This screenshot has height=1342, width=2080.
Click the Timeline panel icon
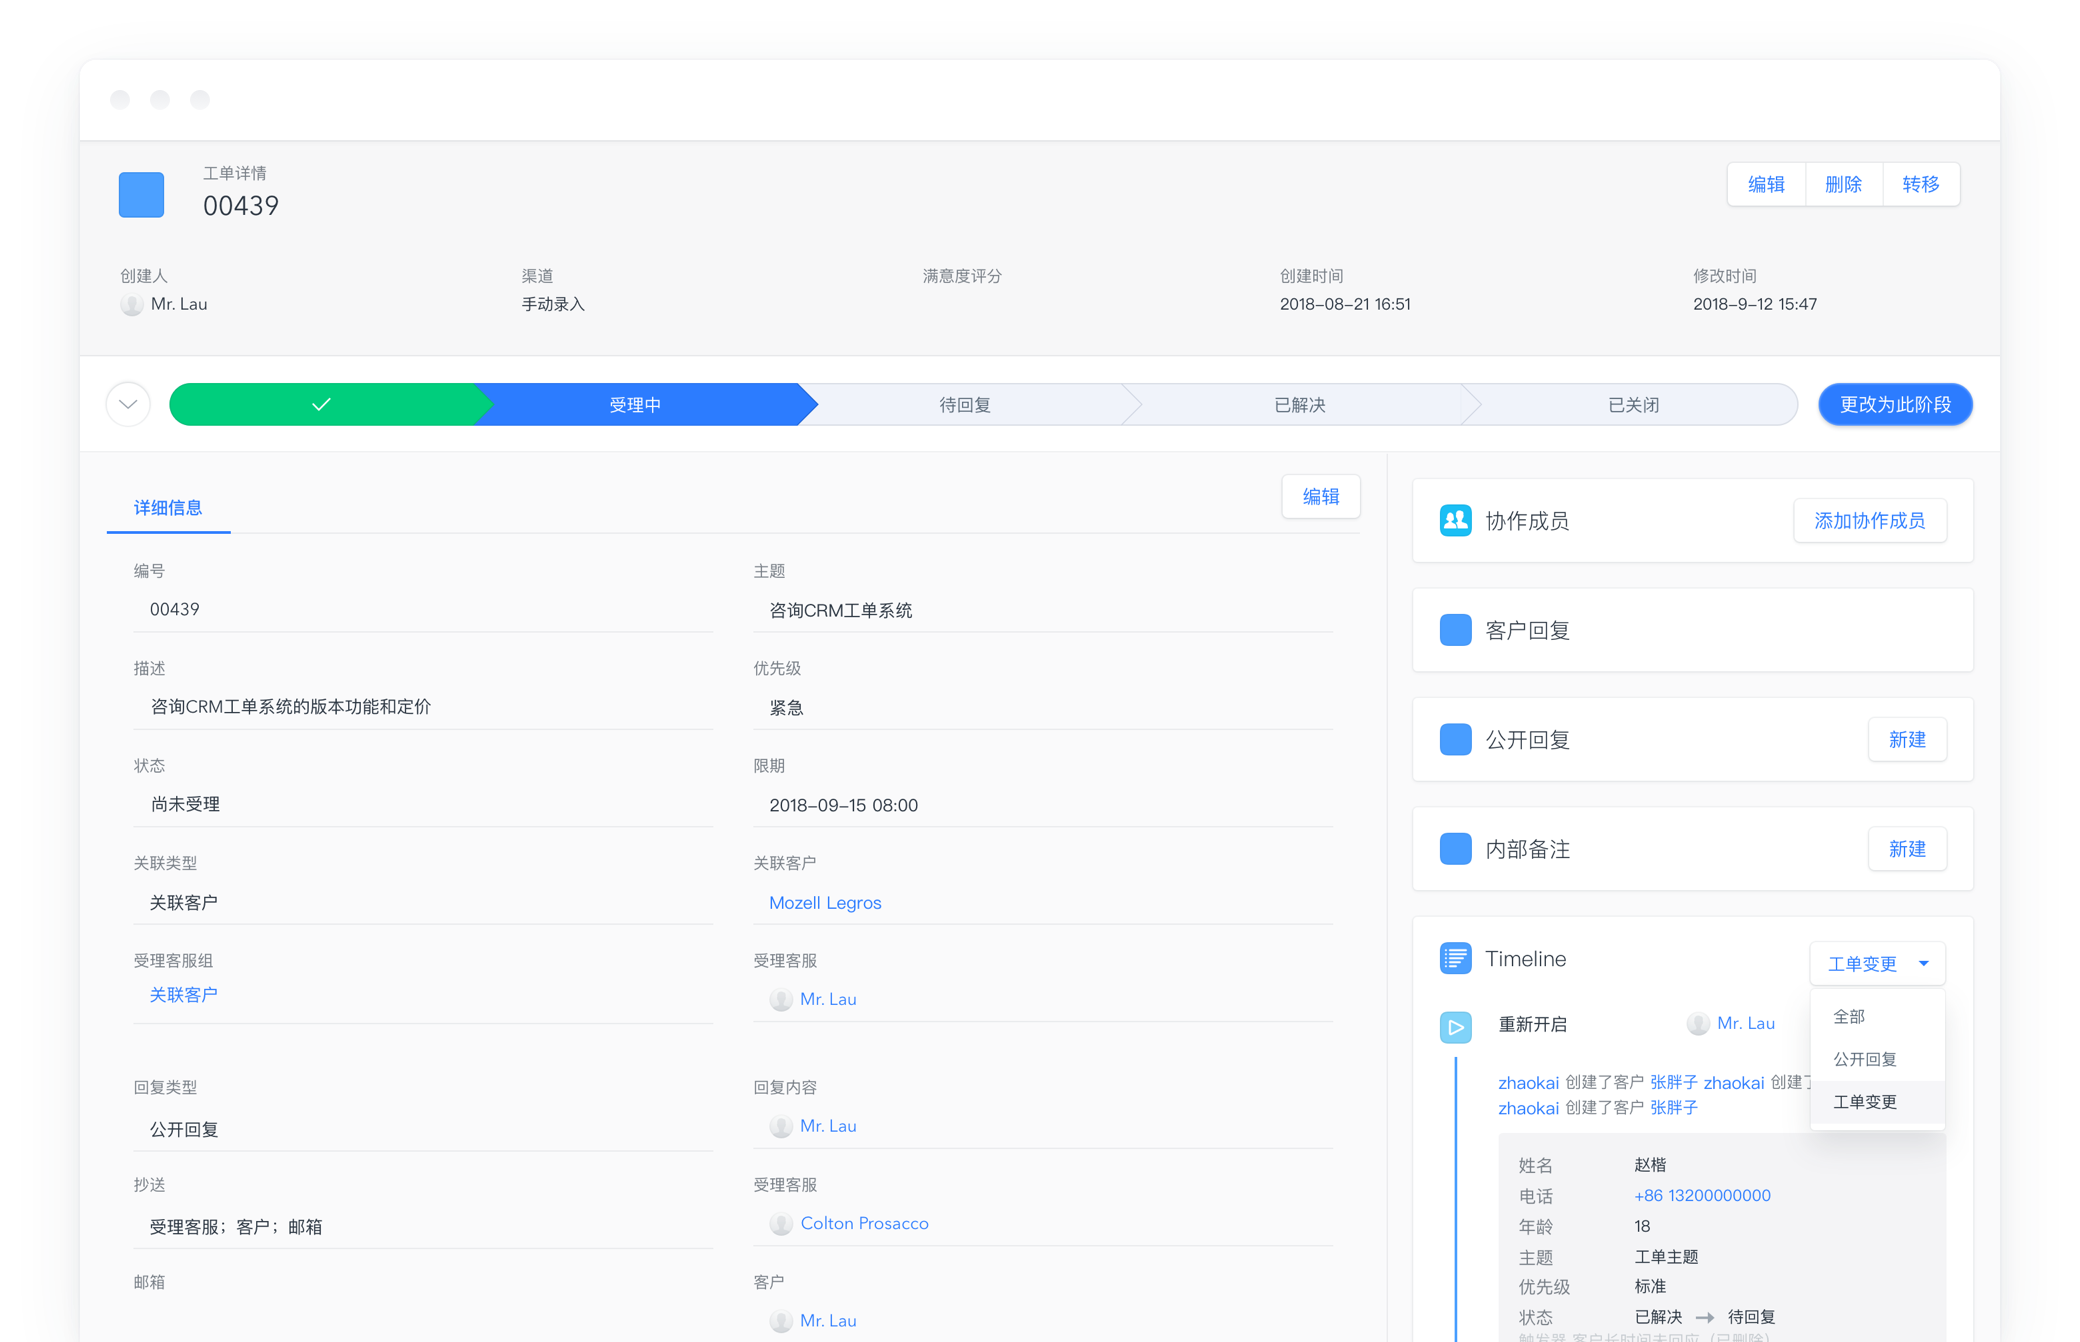click(x=1456, y=957)
